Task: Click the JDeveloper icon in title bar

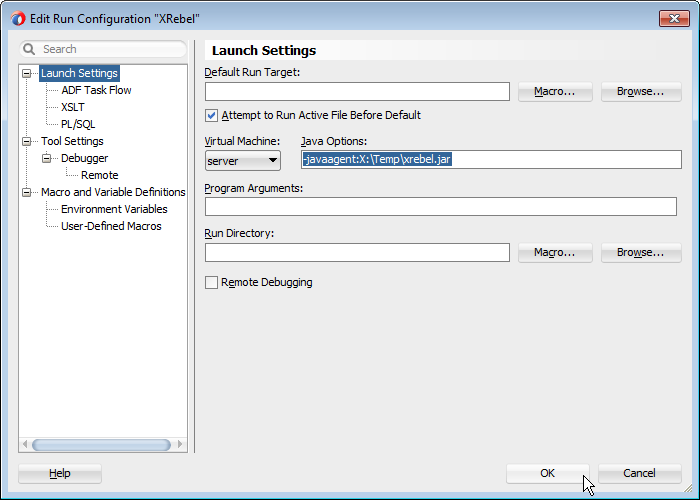Action: 18,19
